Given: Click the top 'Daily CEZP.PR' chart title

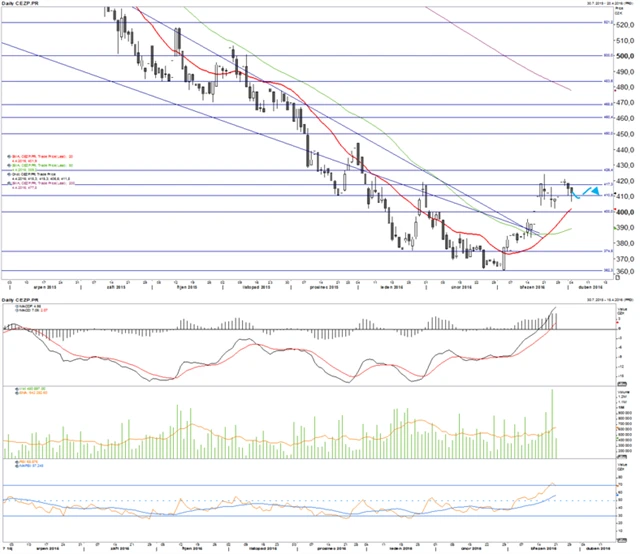Looking at the screenshot, I should (20, 3).
